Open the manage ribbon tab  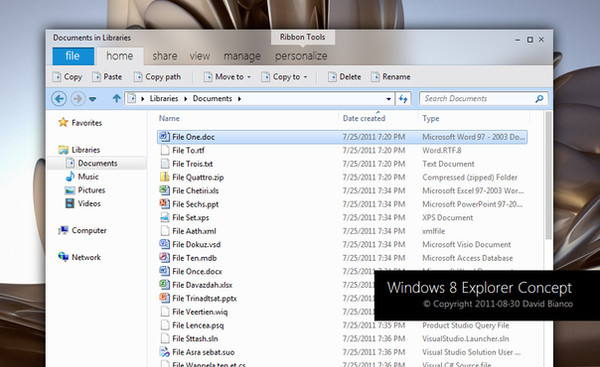242,56
